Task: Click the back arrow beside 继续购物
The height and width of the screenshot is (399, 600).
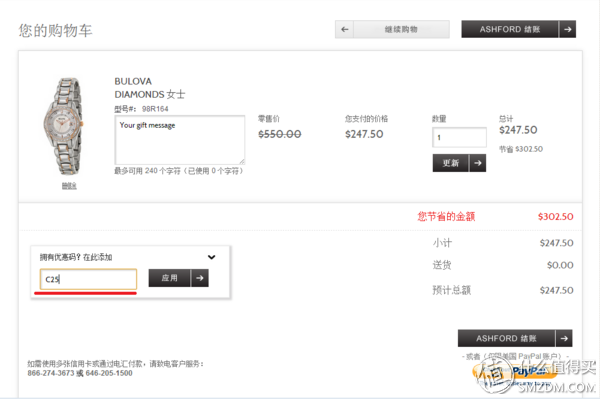Action: pos(344,29)
